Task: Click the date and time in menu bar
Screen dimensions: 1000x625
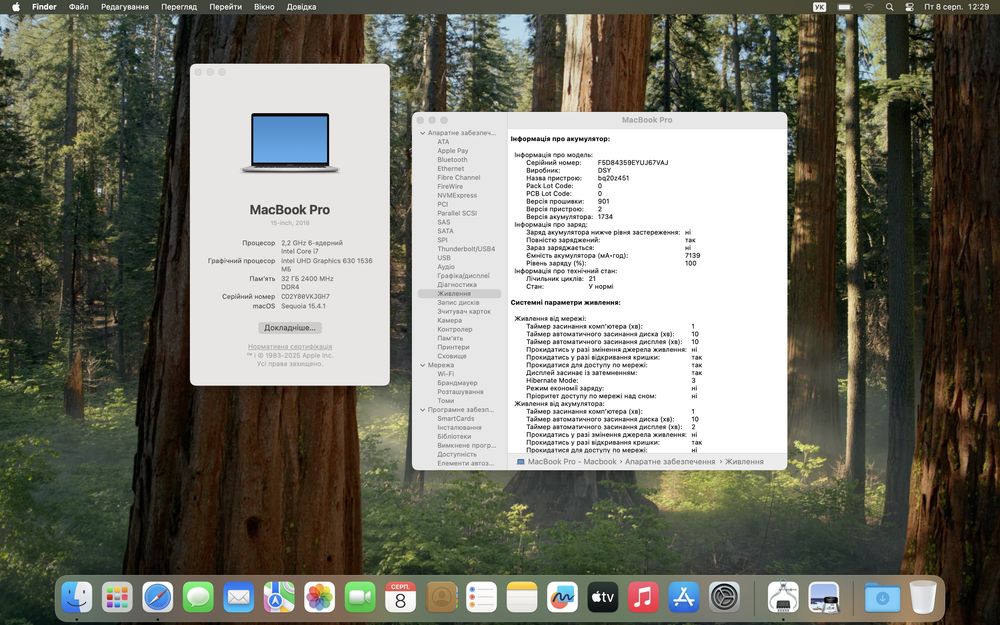Action: [957, 6]
